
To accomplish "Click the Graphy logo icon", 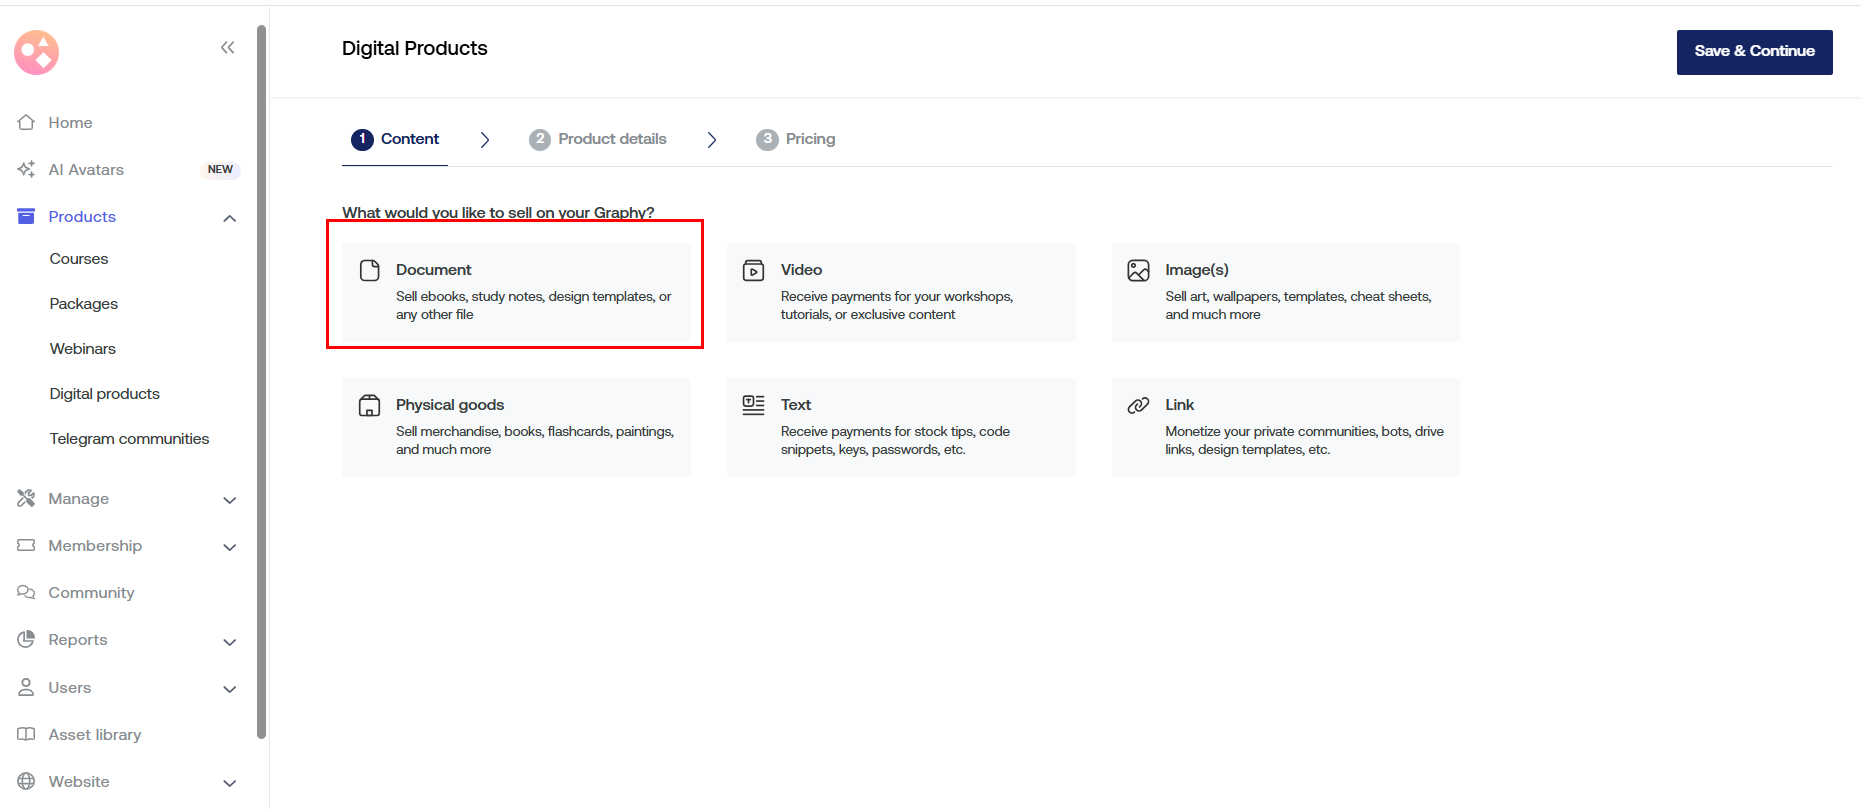I will click(36, 52).
